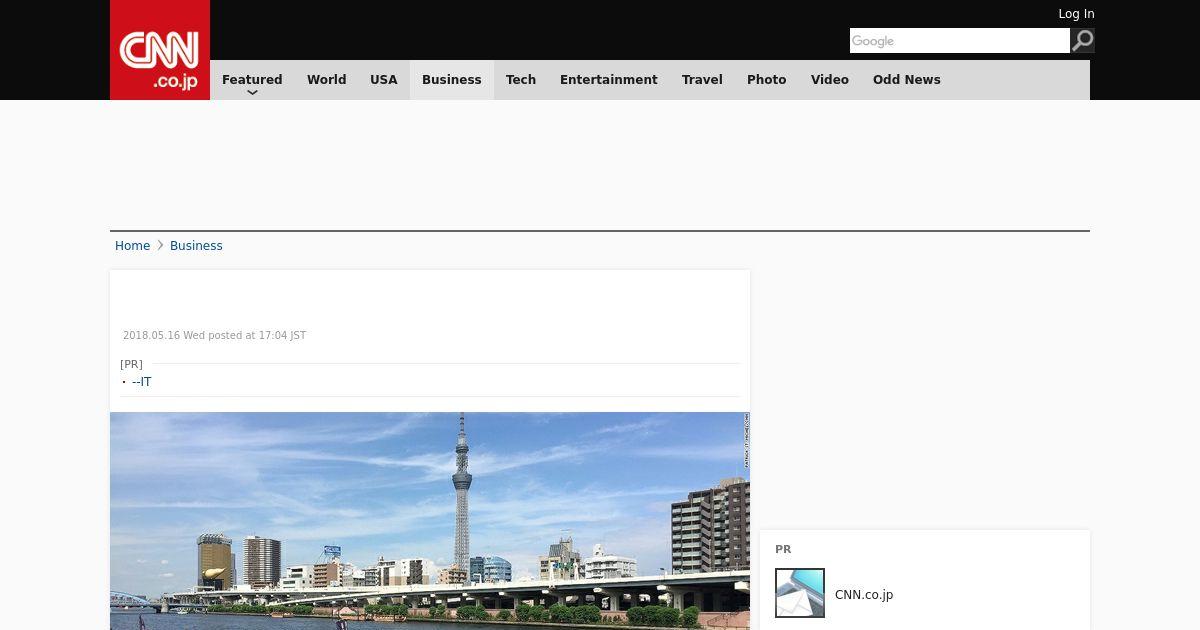Open the USA section
This screenshot has height=630, width=1200.
(x=384, y=80)
